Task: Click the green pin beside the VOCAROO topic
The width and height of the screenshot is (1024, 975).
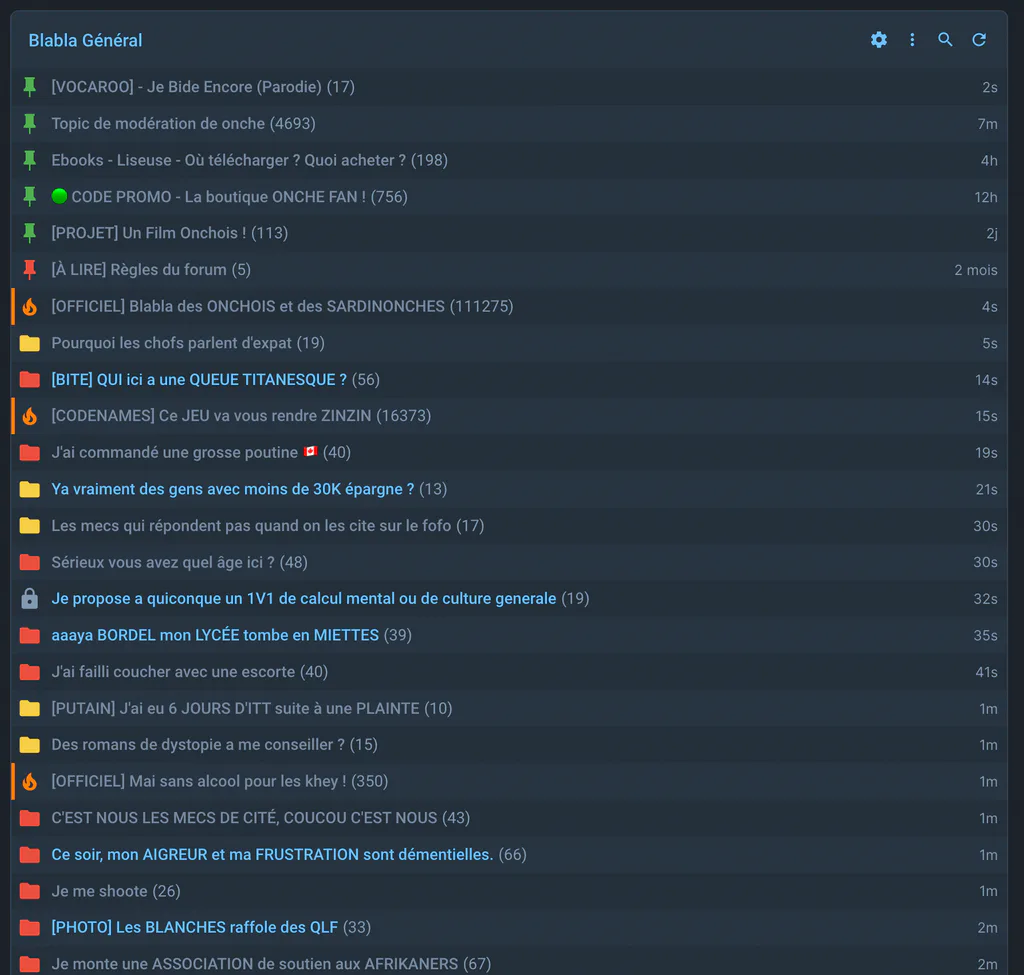Action: [x=29, y=87]
